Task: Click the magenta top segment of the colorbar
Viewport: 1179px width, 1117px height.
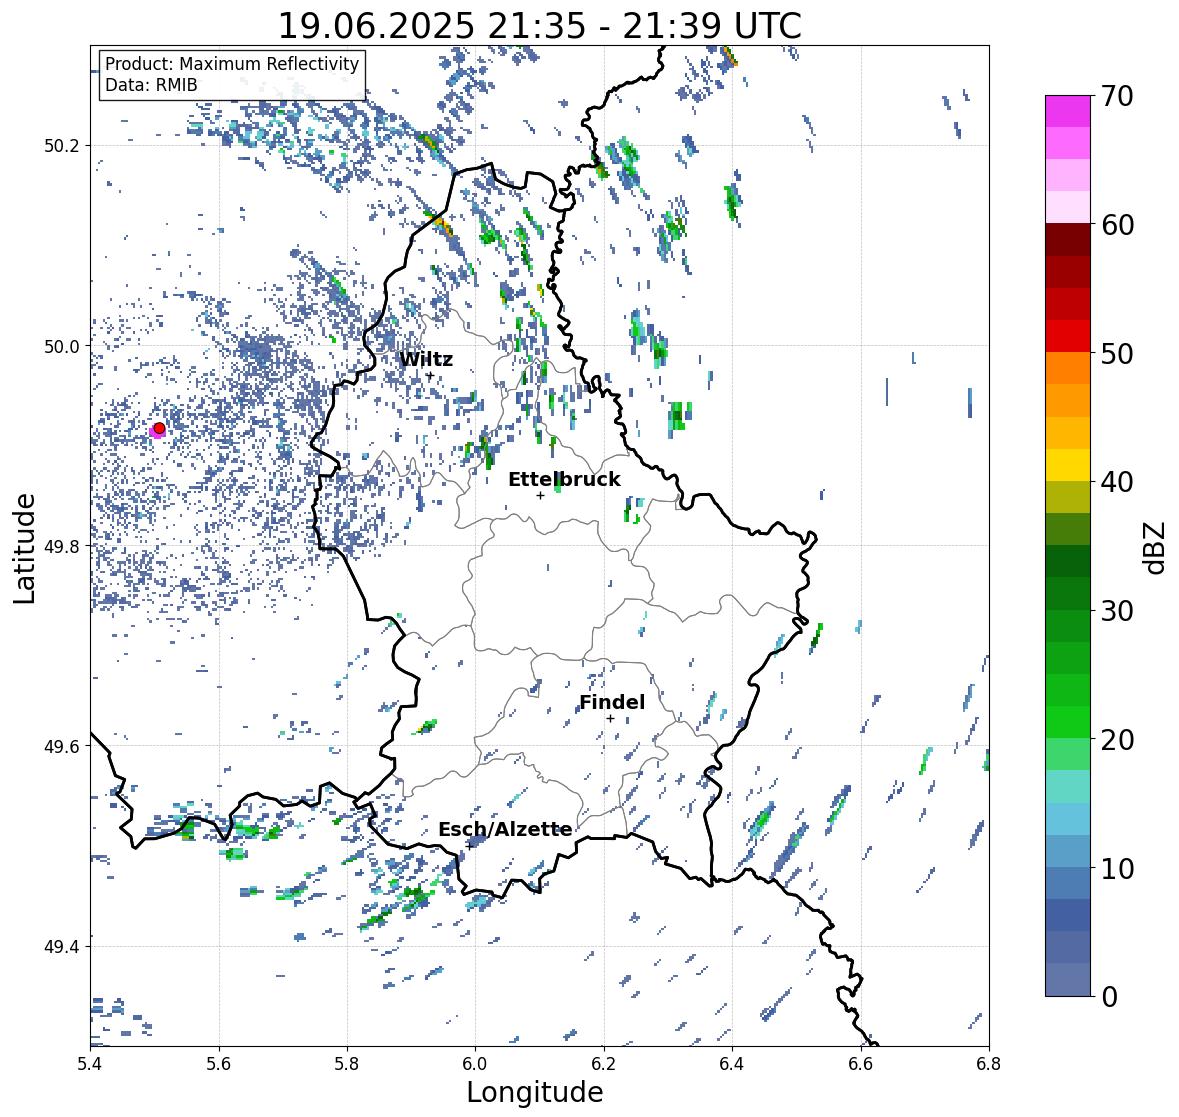Action: [x=1068, y=111]
